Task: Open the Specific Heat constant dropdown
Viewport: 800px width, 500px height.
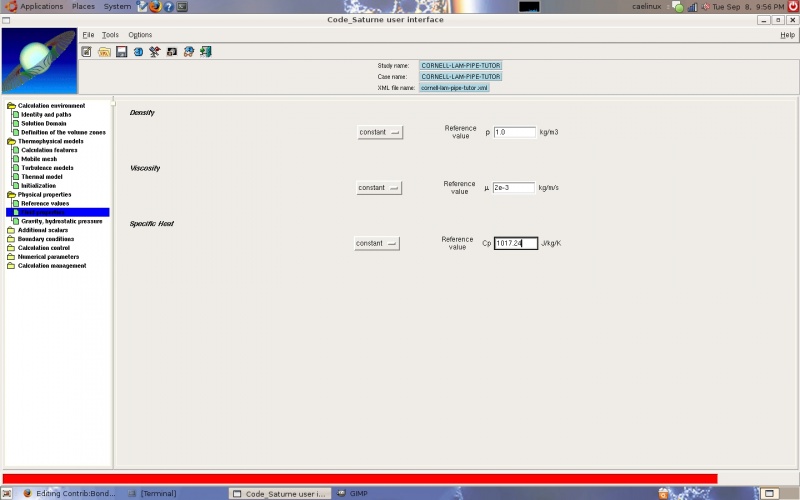Action: coord(377,243)
